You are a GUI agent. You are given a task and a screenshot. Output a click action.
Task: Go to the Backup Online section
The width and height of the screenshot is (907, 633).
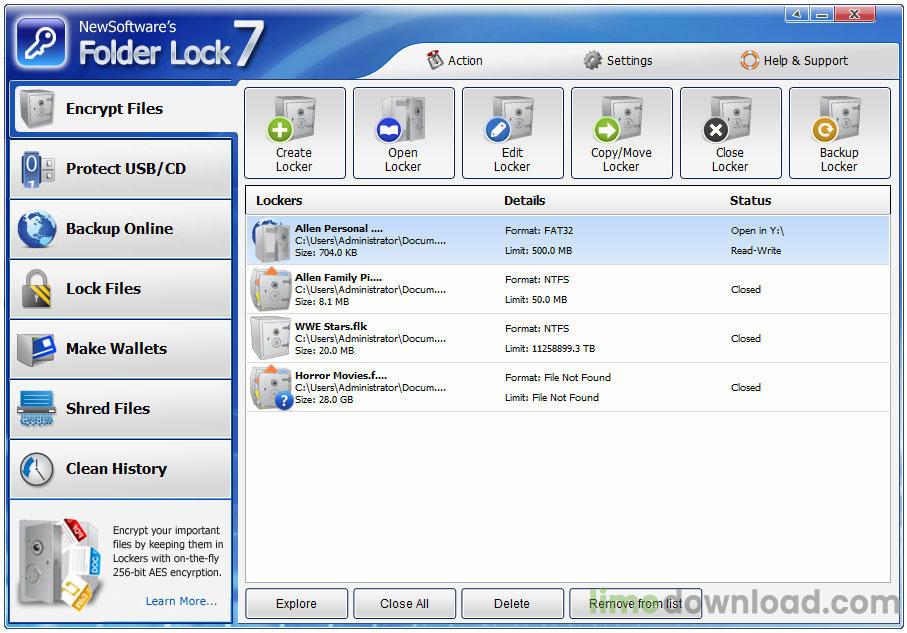click(x=120, y=229)
